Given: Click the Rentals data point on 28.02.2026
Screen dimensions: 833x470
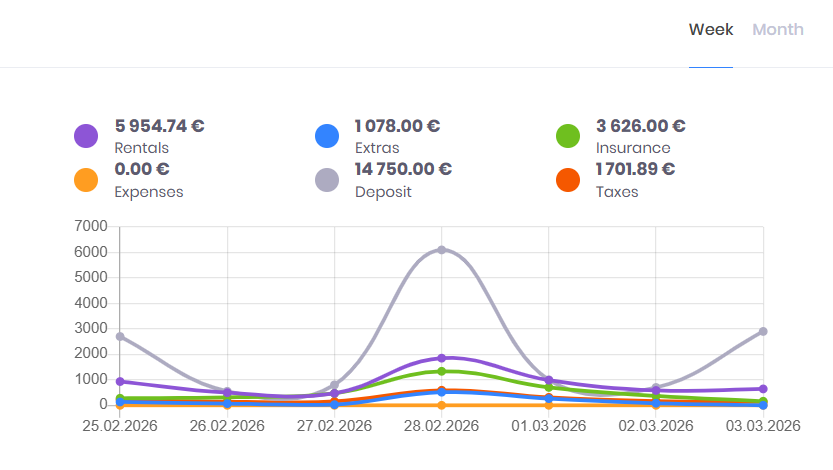Looking at the screenshot, I should 441,358.
